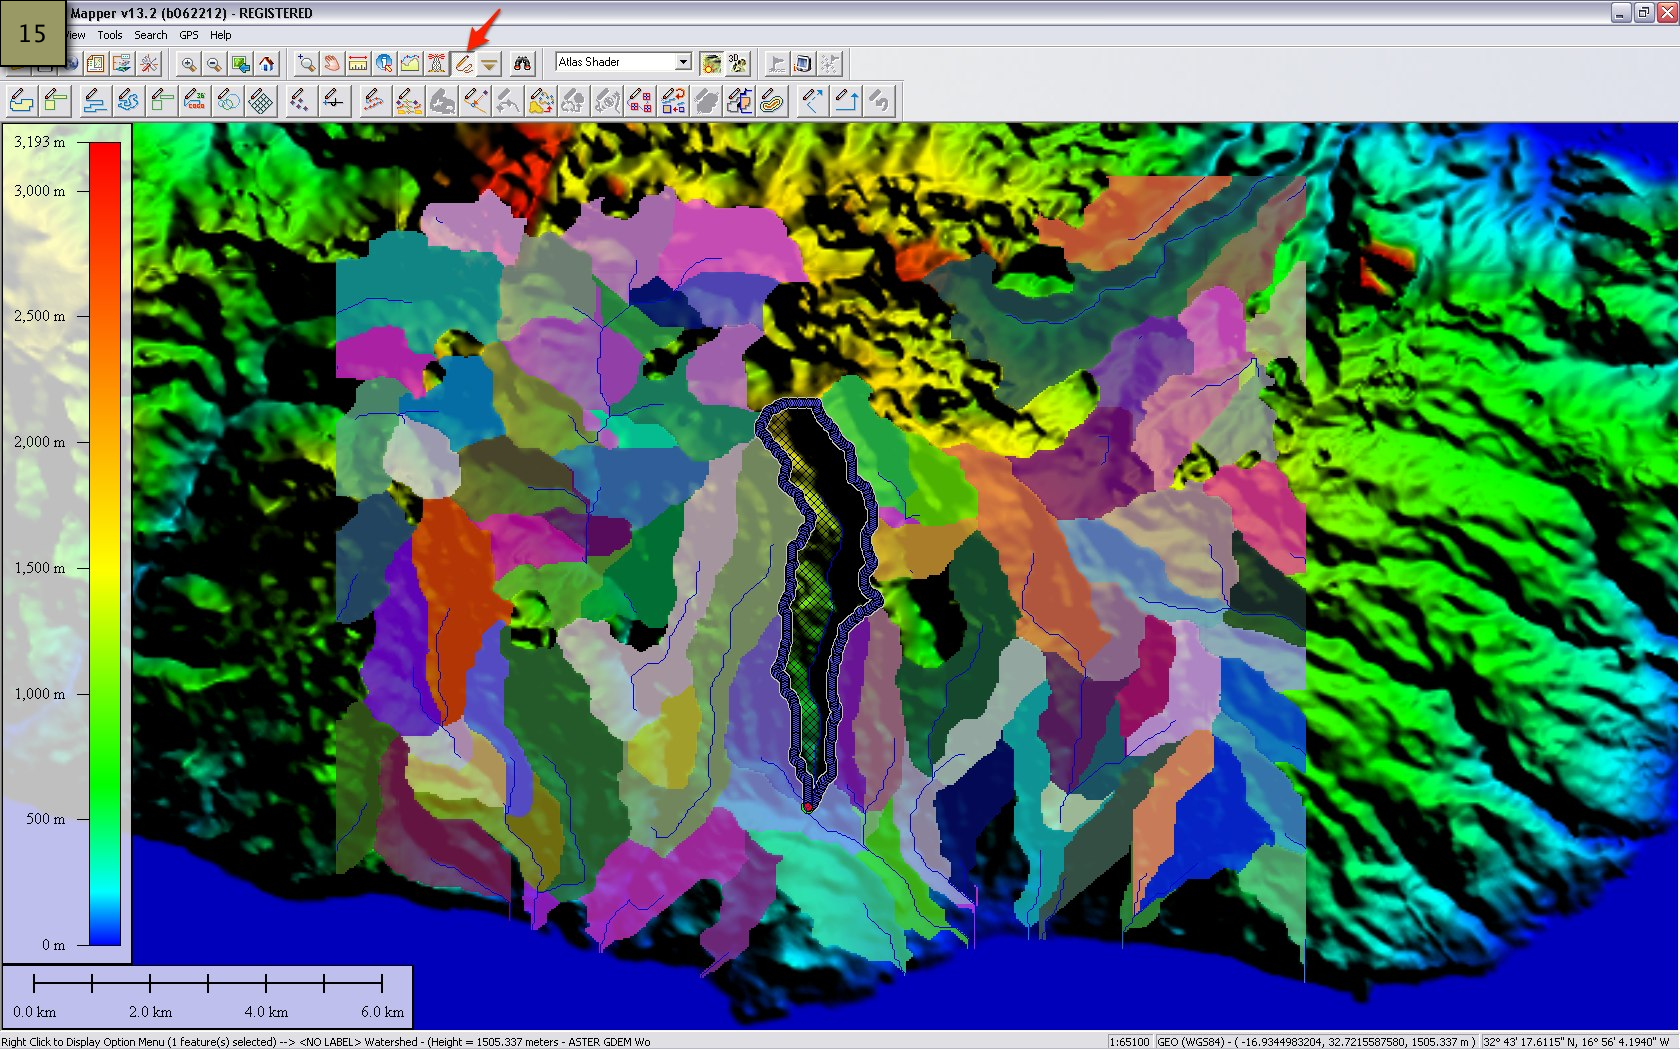This screenshot has width=1680, height=1050.
Task: Click the "2,000 m" legend label
Action: pyautogui.click(x=39, y=442)
